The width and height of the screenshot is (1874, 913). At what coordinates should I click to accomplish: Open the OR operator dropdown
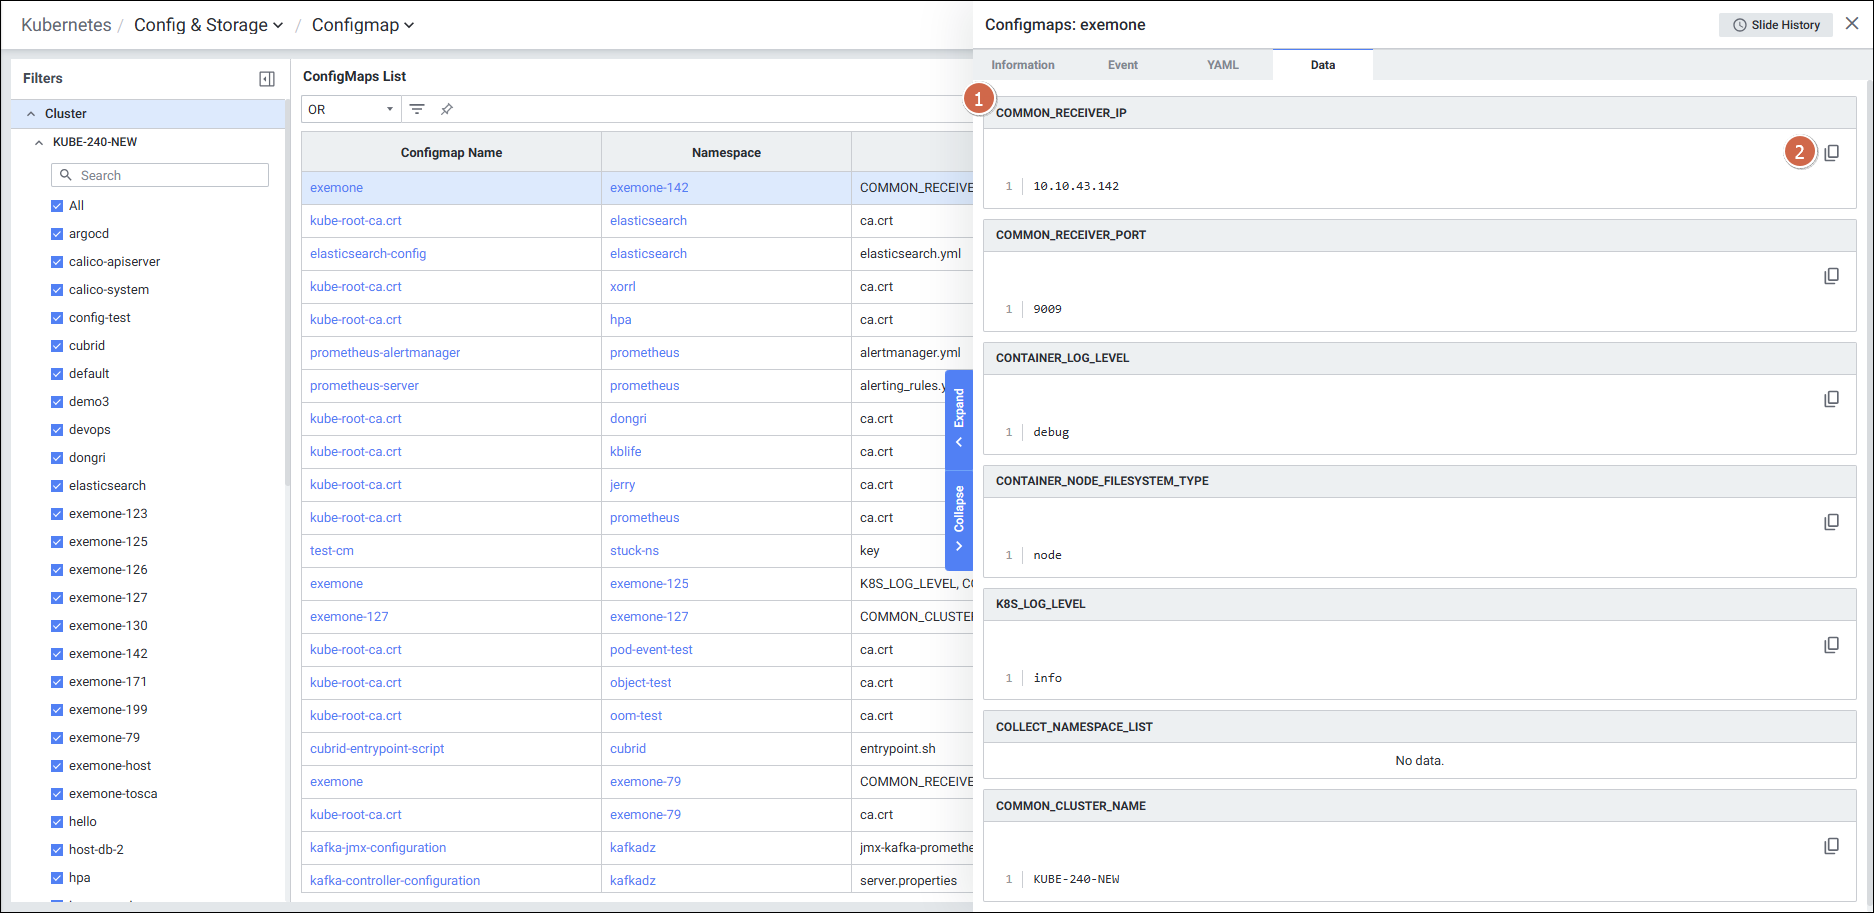pos(350,109)
